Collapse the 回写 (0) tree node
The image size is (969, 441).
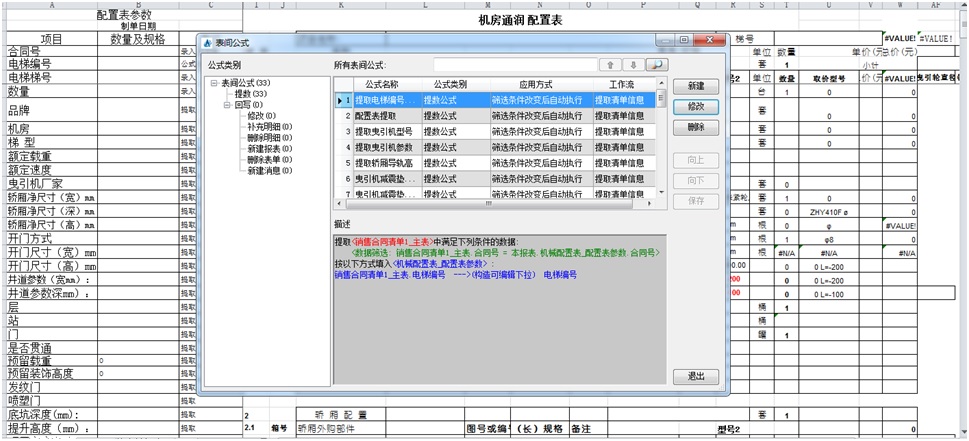click(x=227, y=104)
